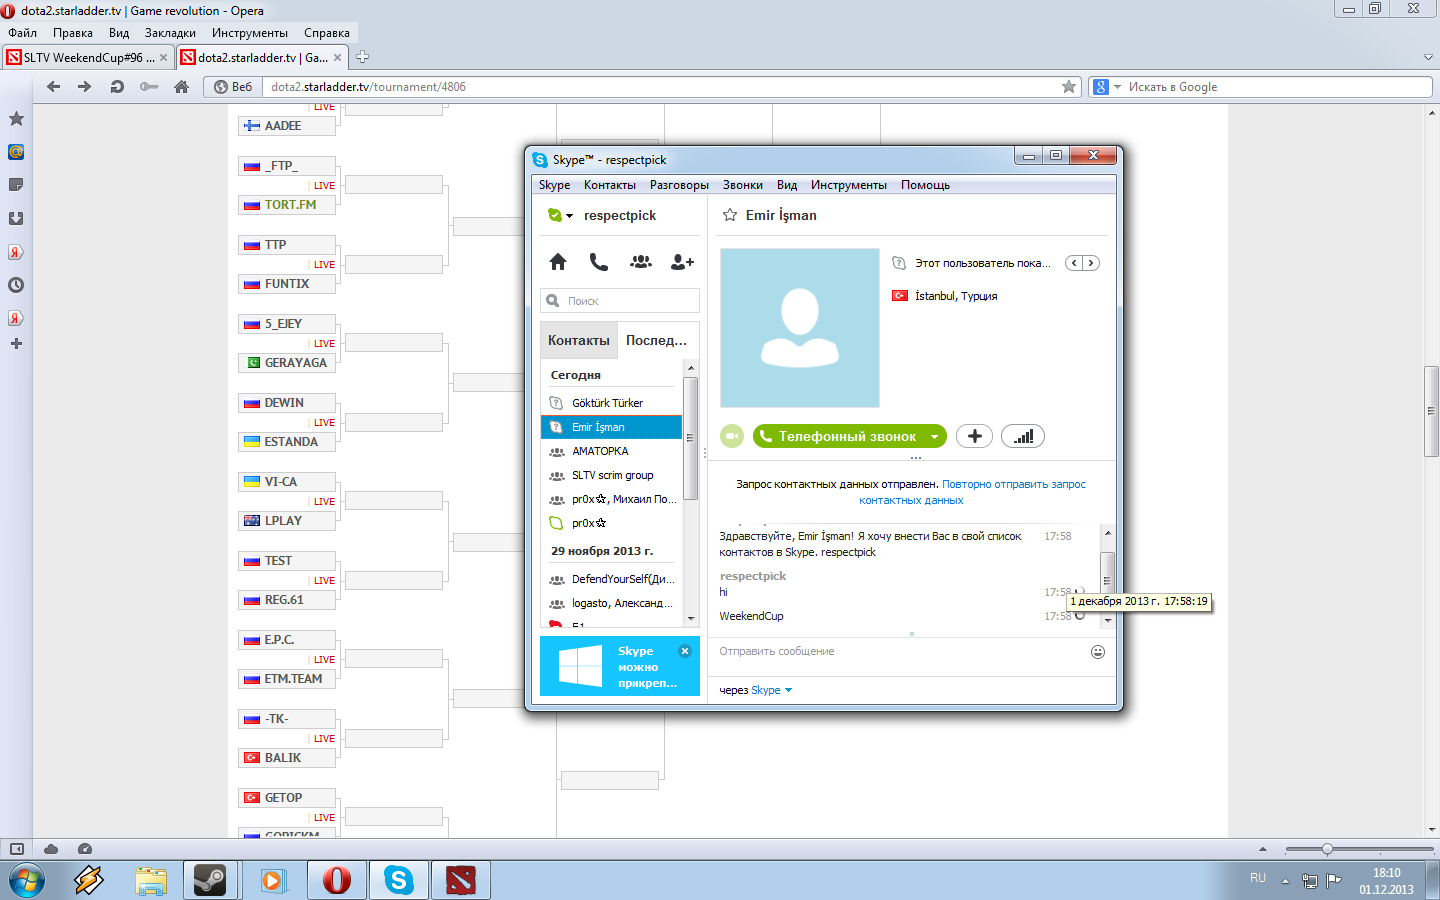Screen dimensions: 1440x900
Task: Close the Skype Windows promo banner
Action: pos(685,651)
